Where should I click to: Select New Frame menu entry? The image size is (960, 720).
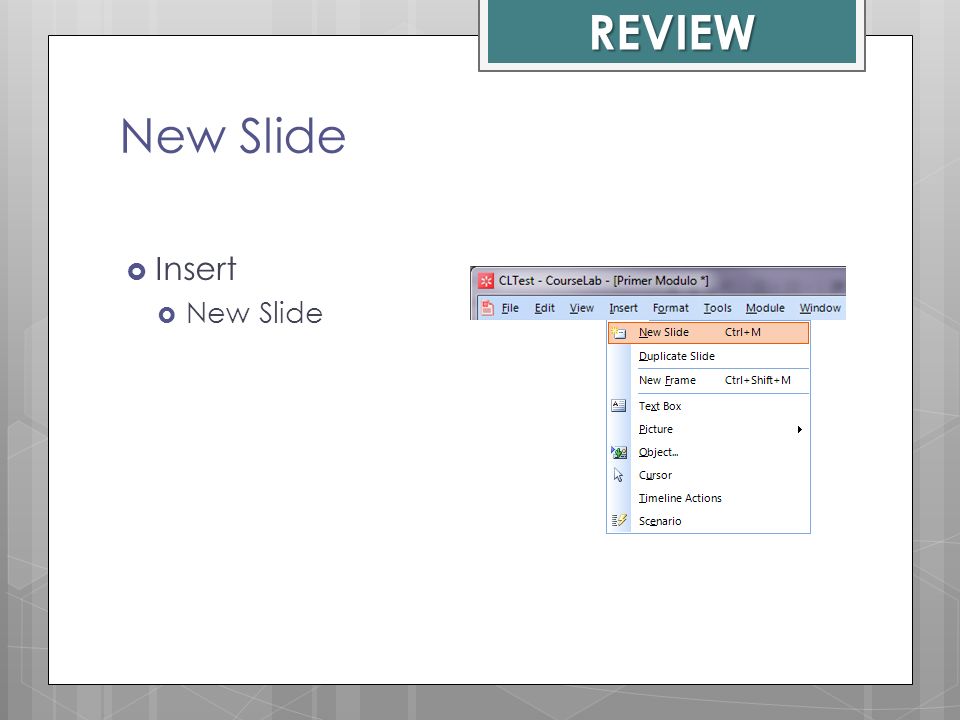[x=708, y=380]
